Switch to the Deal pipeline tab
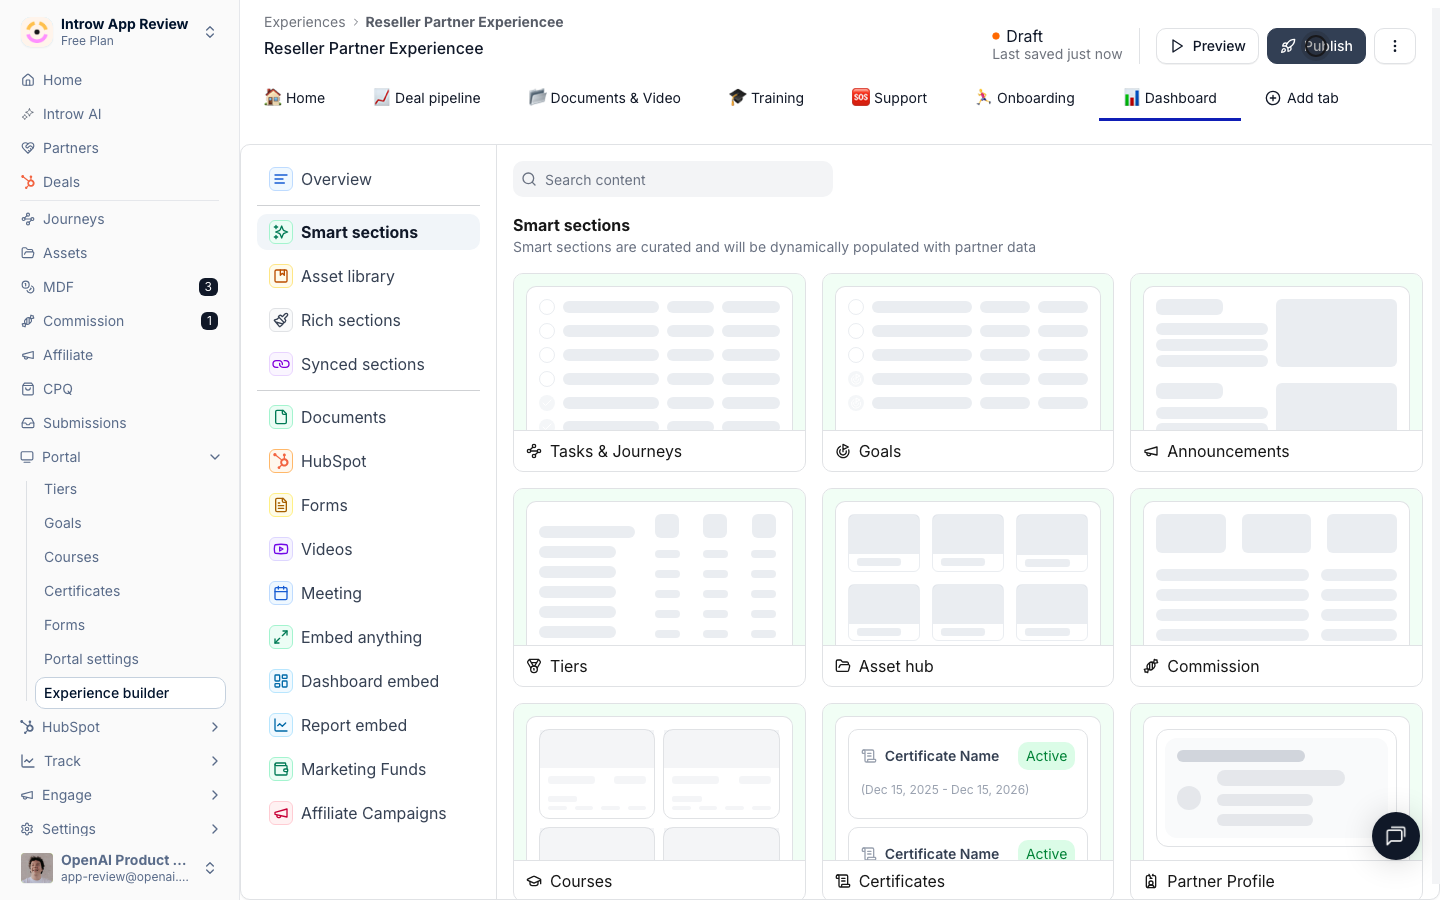The image size is (1440, 900). 427,98
